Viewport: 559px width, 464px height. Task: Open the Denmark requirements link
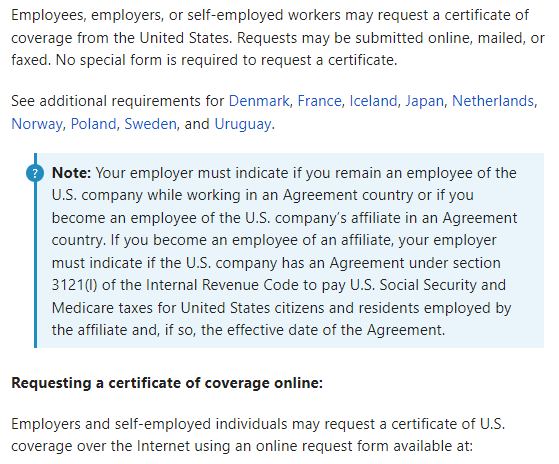(x=259, y=101)
